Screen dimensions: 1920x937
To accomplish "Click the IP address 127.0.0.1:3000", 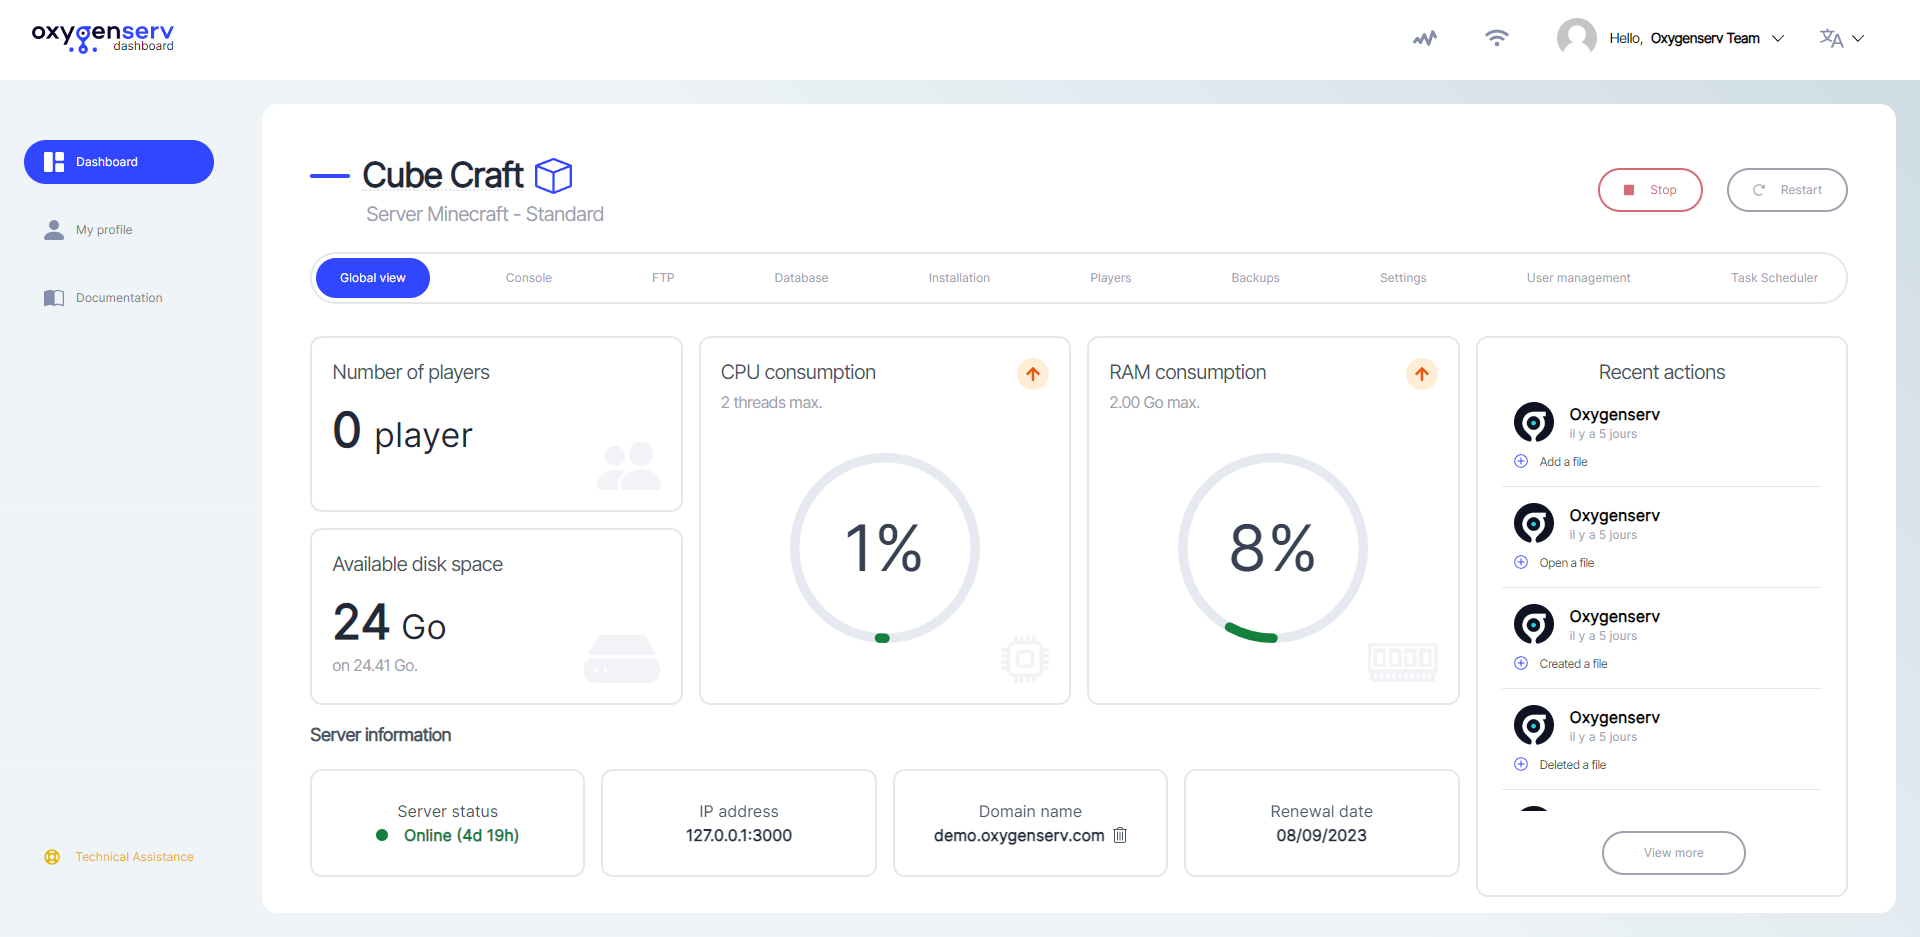I will tap(739, 836).
